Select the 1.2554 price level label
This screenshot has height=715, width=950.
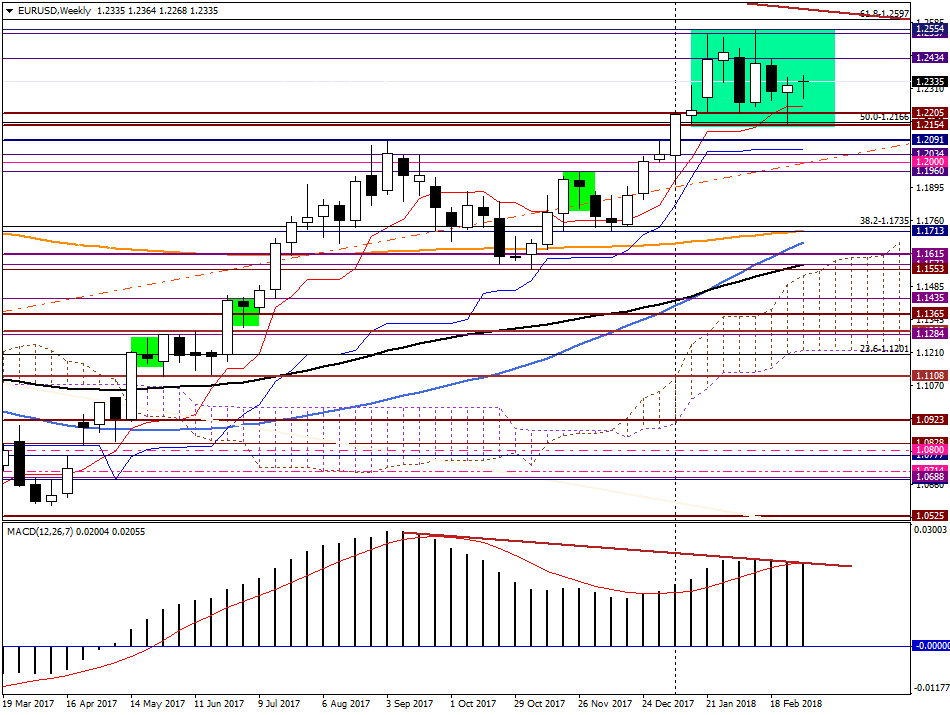930,29
